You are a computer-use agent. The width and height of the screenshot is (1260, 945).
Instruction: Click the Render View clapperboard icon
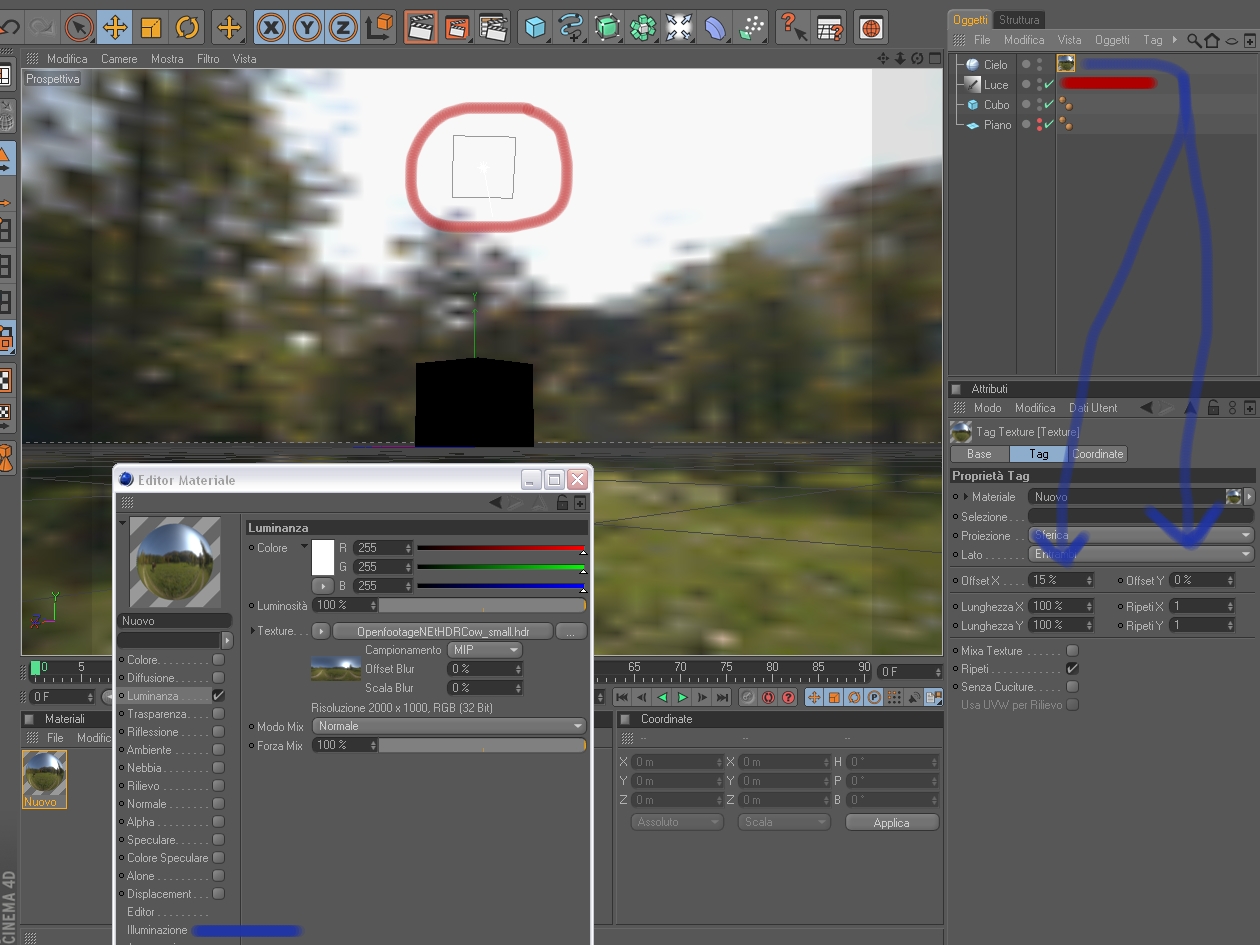coord(421,27)
